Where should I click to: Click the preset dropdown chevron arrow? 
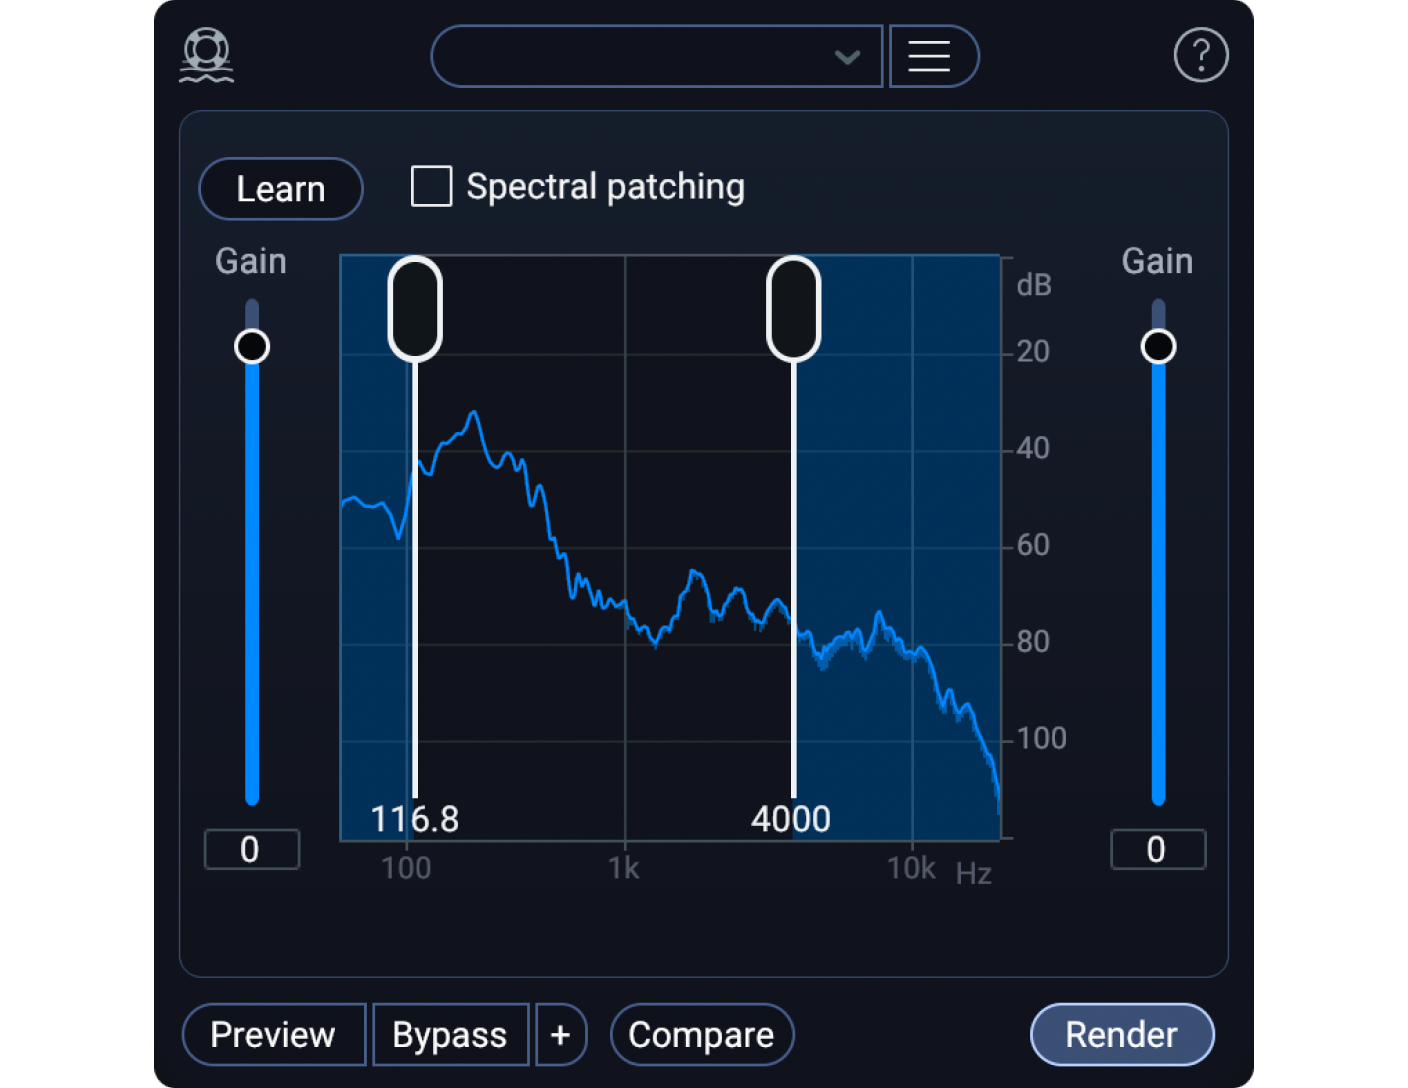tap(847, 57)
